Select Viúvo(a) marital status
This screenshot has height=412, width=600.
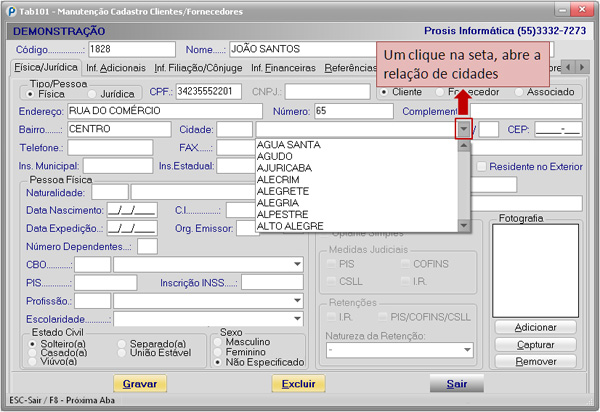[x=33, y=362]
